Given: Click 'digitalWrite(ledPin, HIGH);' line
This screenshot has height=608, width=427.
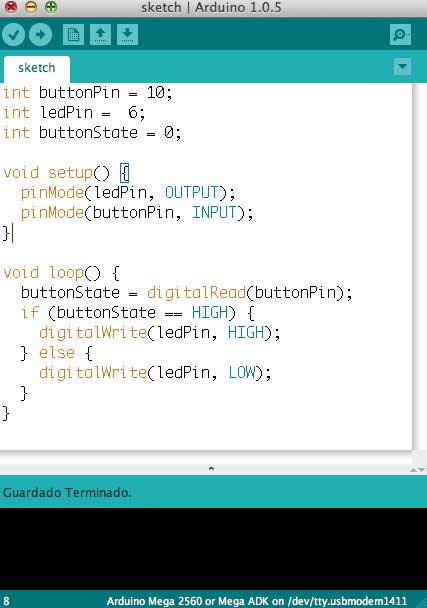Looking at the screenshot, I should click(159, 333).
